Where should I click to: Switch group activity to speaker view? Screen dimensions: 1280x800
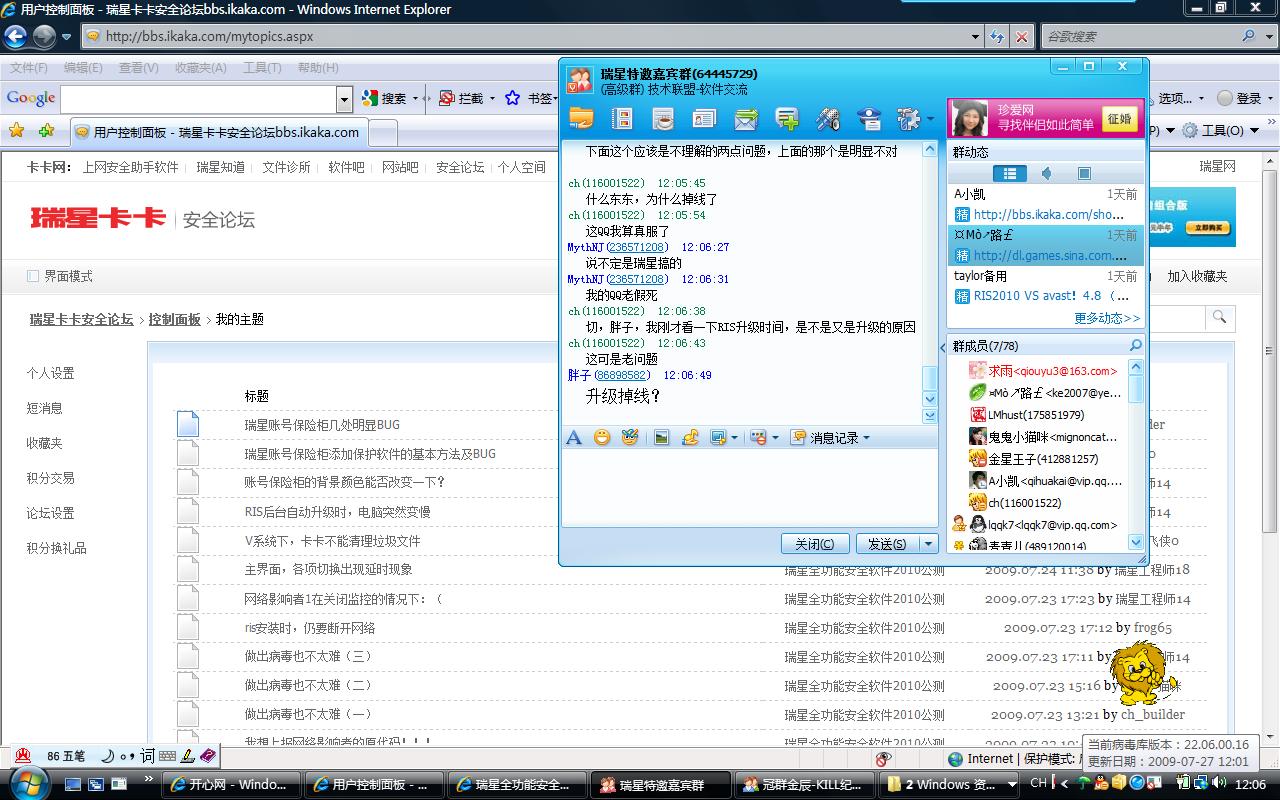[x=1046, y=174]
